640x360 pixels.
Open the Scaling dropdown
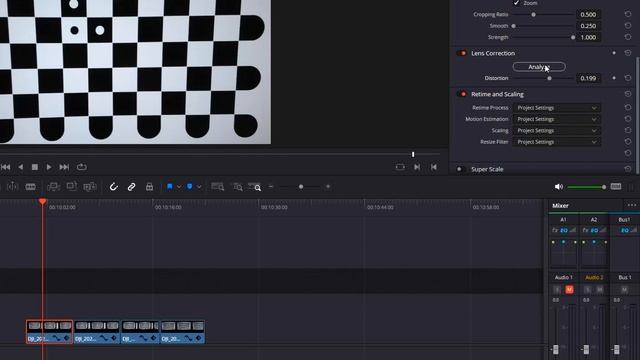[557, 131]
